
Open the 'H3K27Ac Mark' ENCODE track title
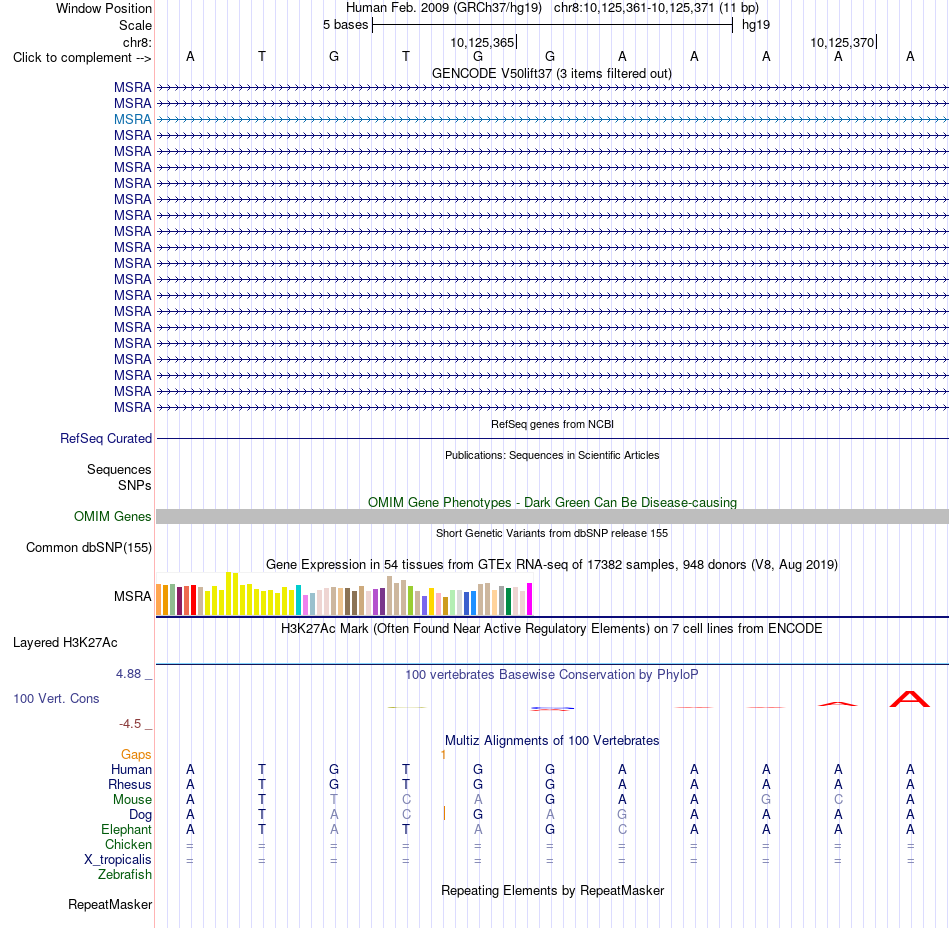point(552,628)
